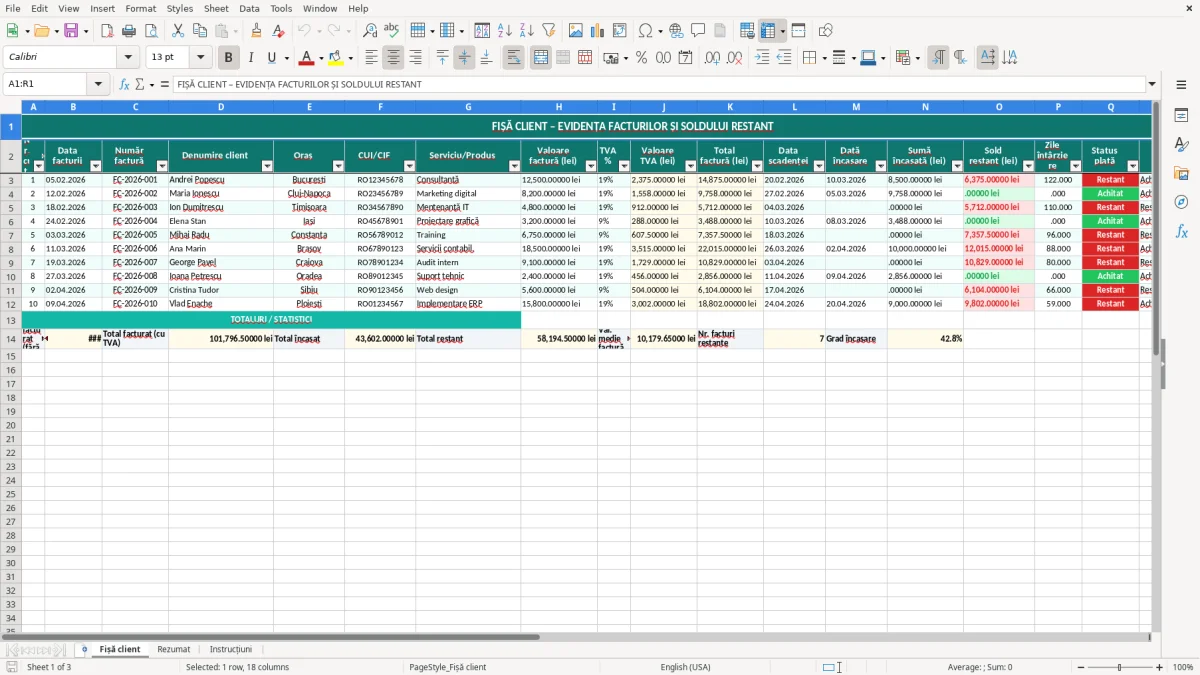Clear direct formatting
Screen dimensions: 1200x675
pyautogui.click(x=278, y=31)
